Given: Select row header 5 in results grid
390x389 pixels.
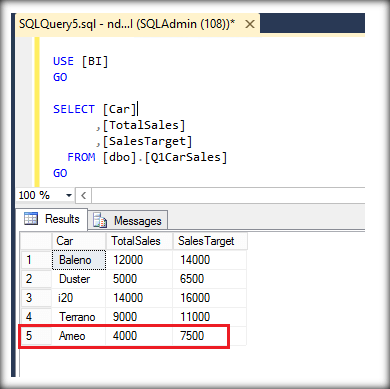Looking at the screenshot, I should pos(36,336).
